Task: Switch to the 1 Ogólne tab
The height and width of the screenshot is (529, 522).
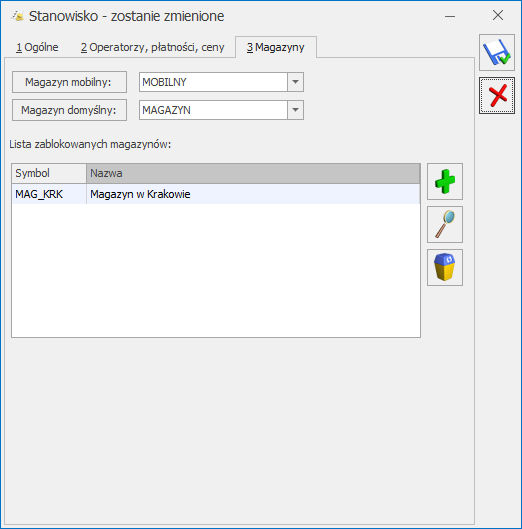Action: tap(37, 47)
